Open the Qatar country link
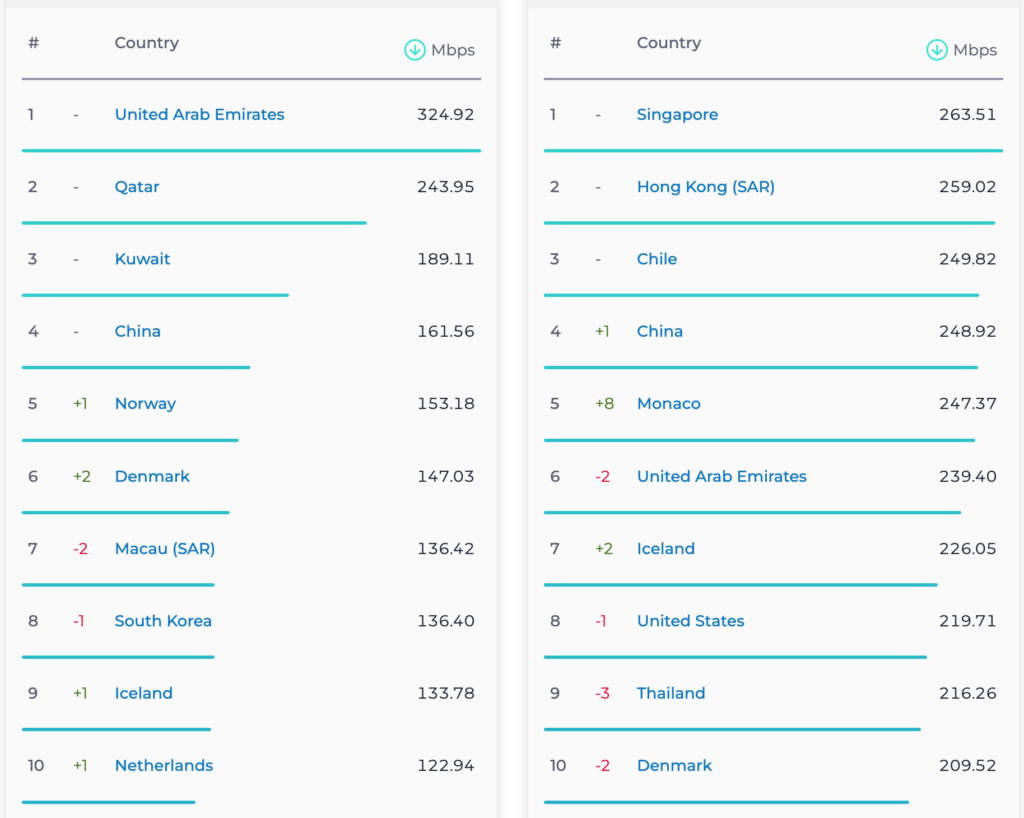The width and height of the screenshot is (1024, 818). tap(137, 187)
